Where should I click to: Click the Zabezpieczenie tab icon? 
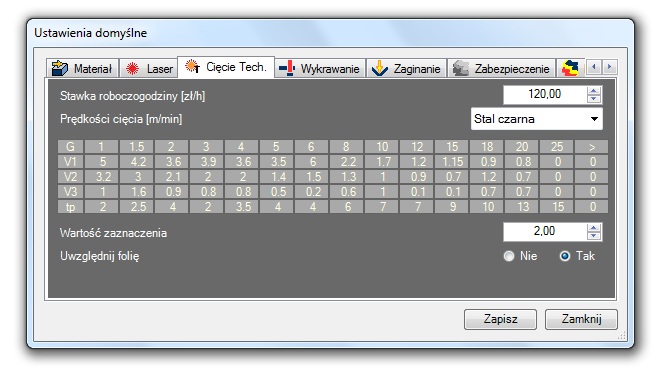coord(460,68)
